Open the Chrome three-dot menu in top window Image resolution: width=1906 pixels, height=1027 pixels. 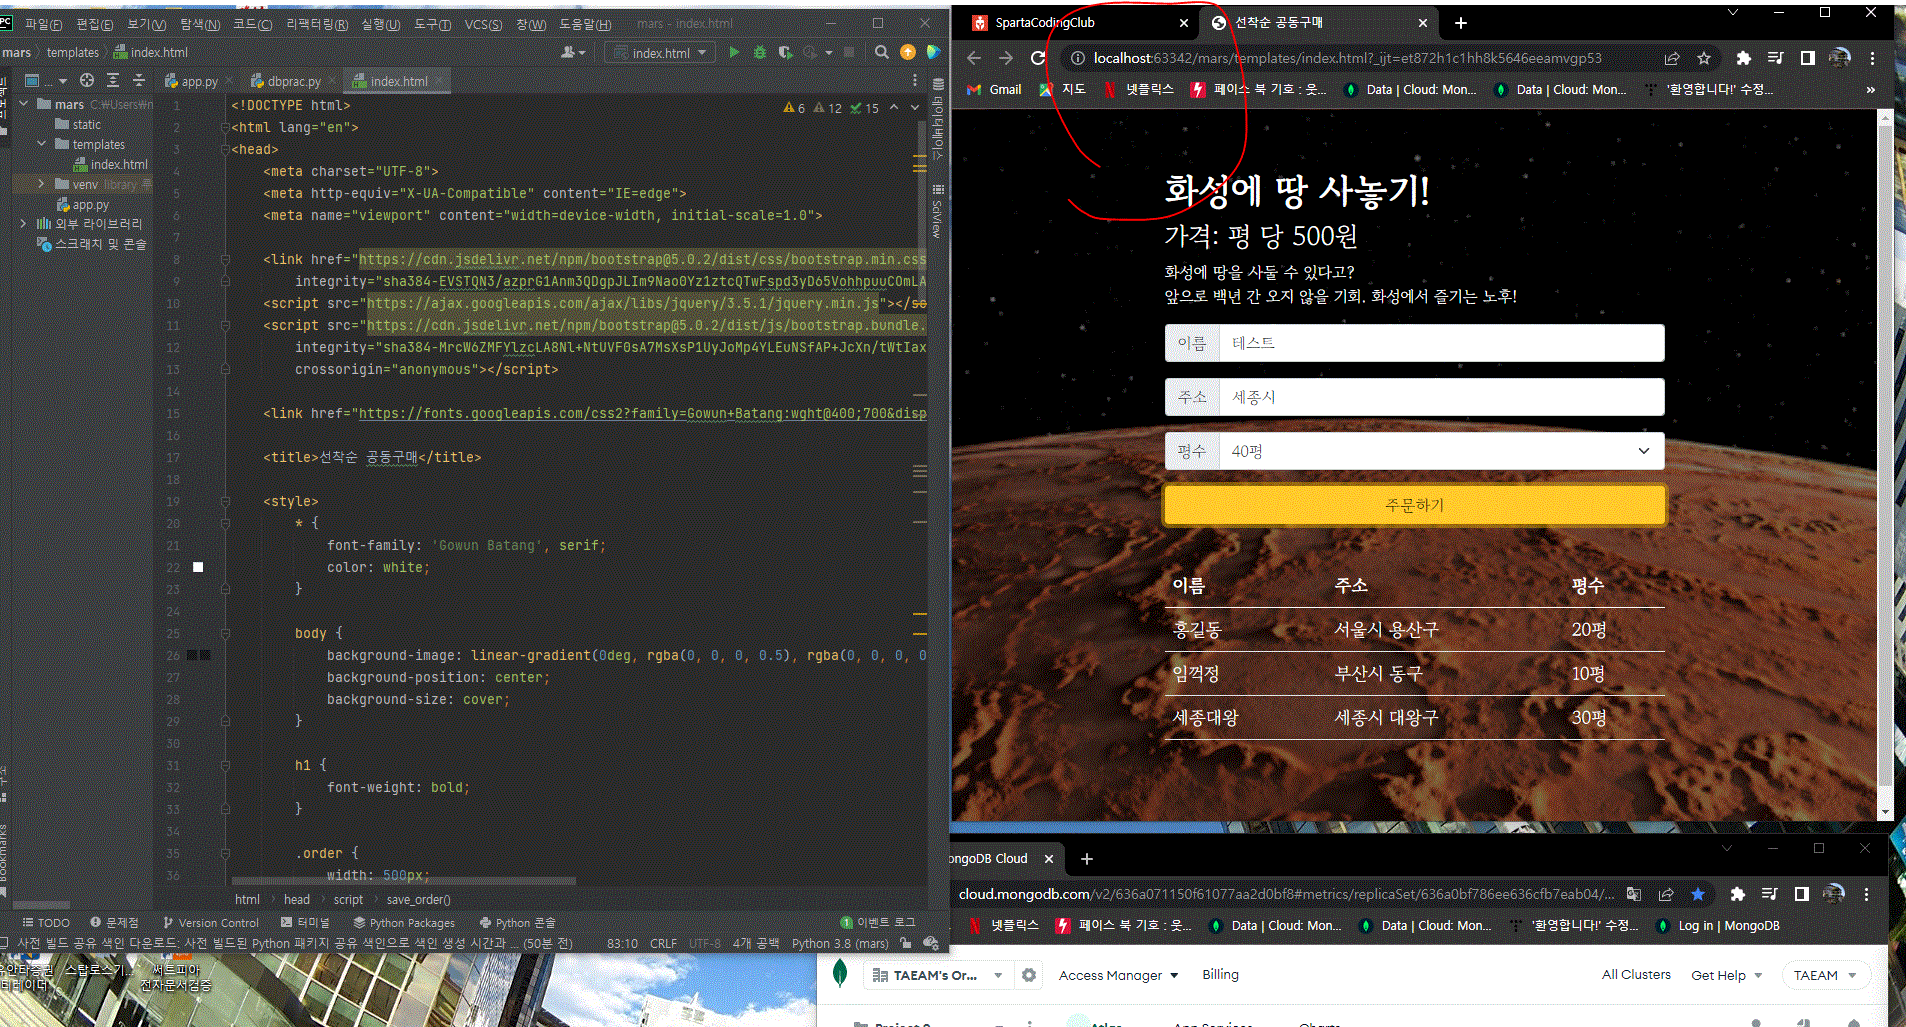tap(1872, 58)
